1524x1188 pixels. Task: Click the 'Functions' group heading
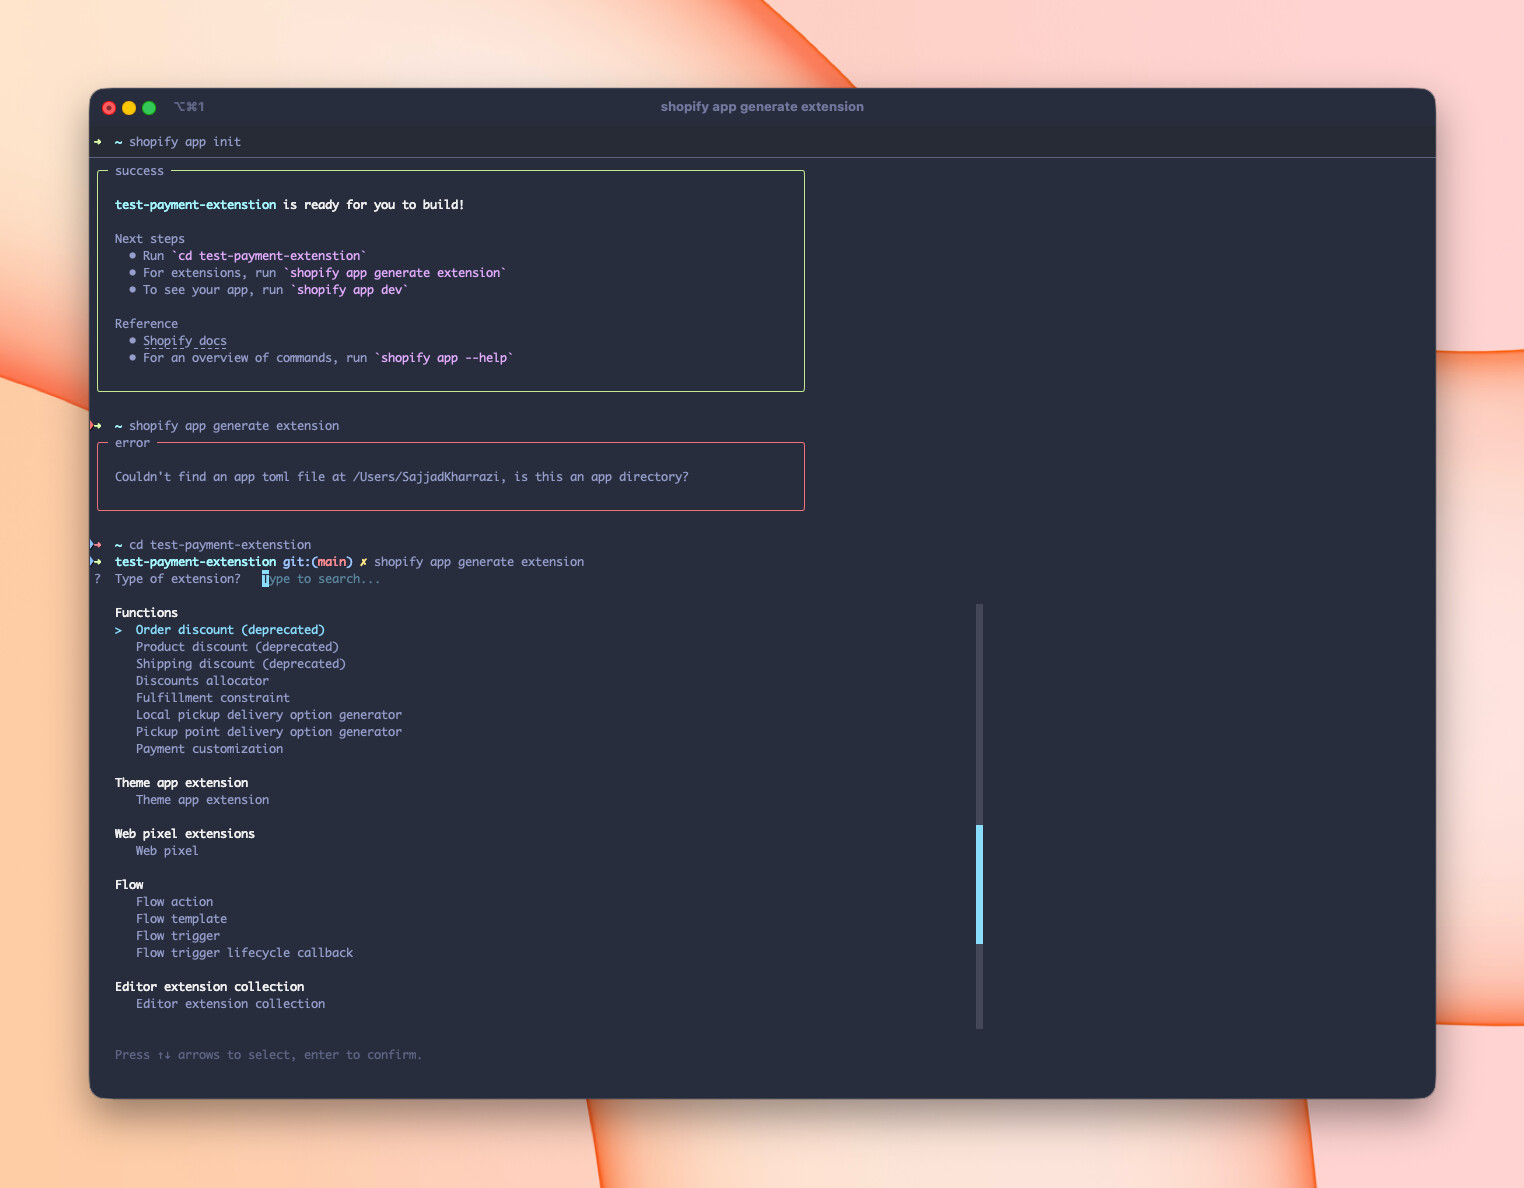[146, 613]
